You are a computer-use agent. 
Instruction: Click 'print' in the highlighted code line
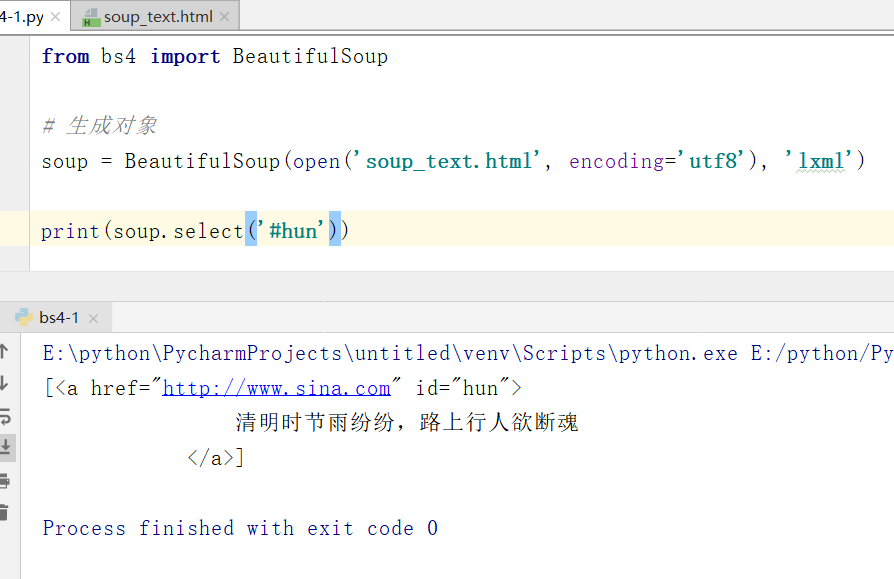70,231
